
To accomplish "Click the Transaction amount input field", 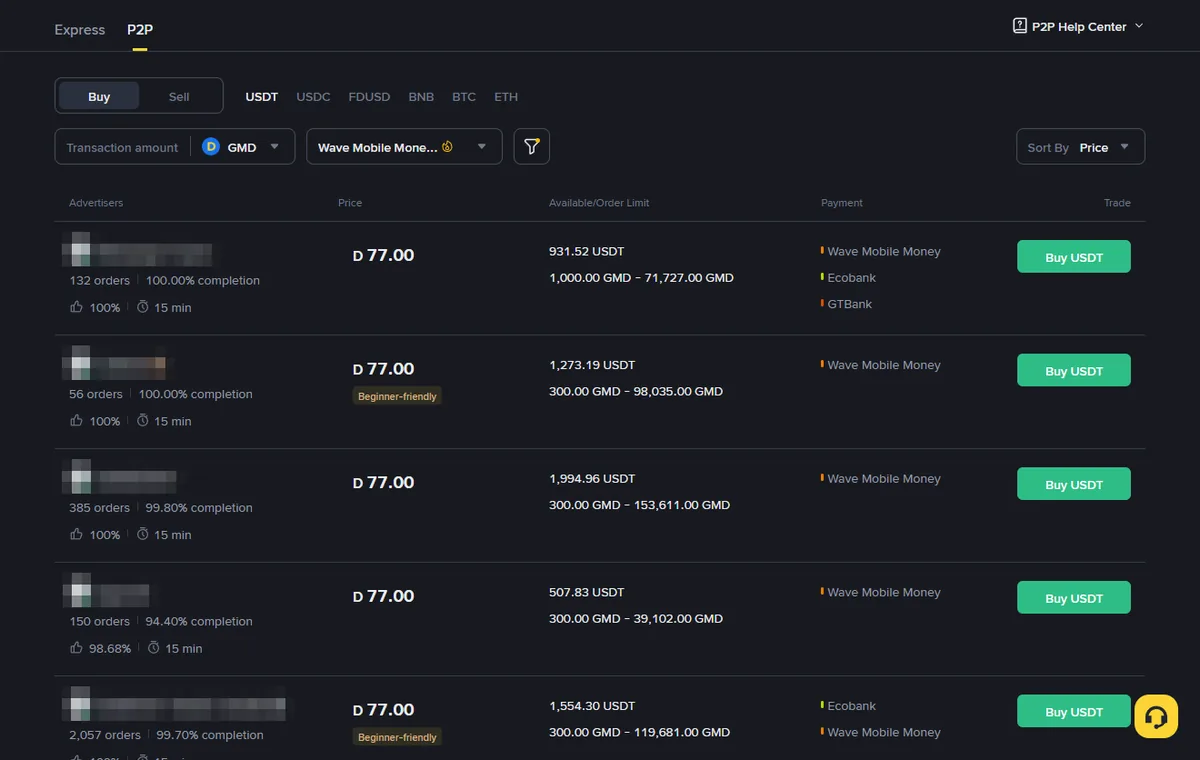I will tap(122, 147).
